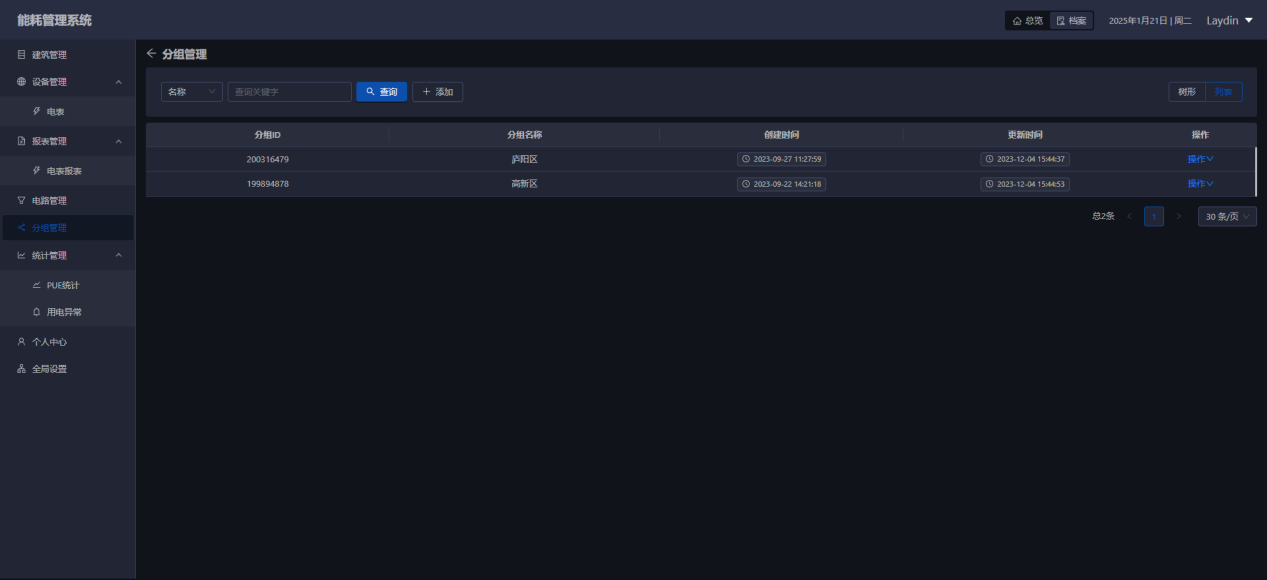Open the 30 条/页 page size dropdown
This screenshot has height=580, width=1267.
(x=1227, y=216)
